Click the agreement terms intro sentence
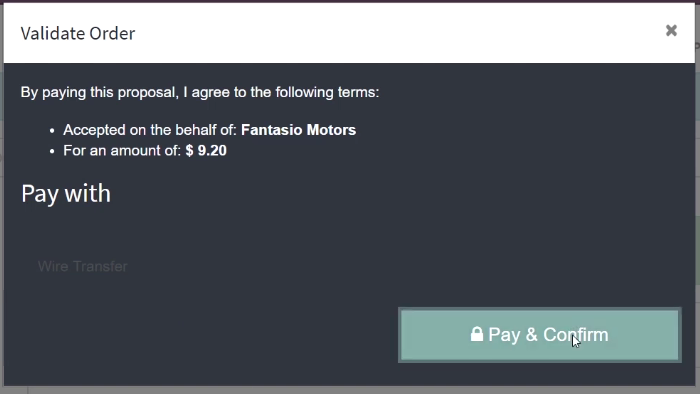 (200, 92)
